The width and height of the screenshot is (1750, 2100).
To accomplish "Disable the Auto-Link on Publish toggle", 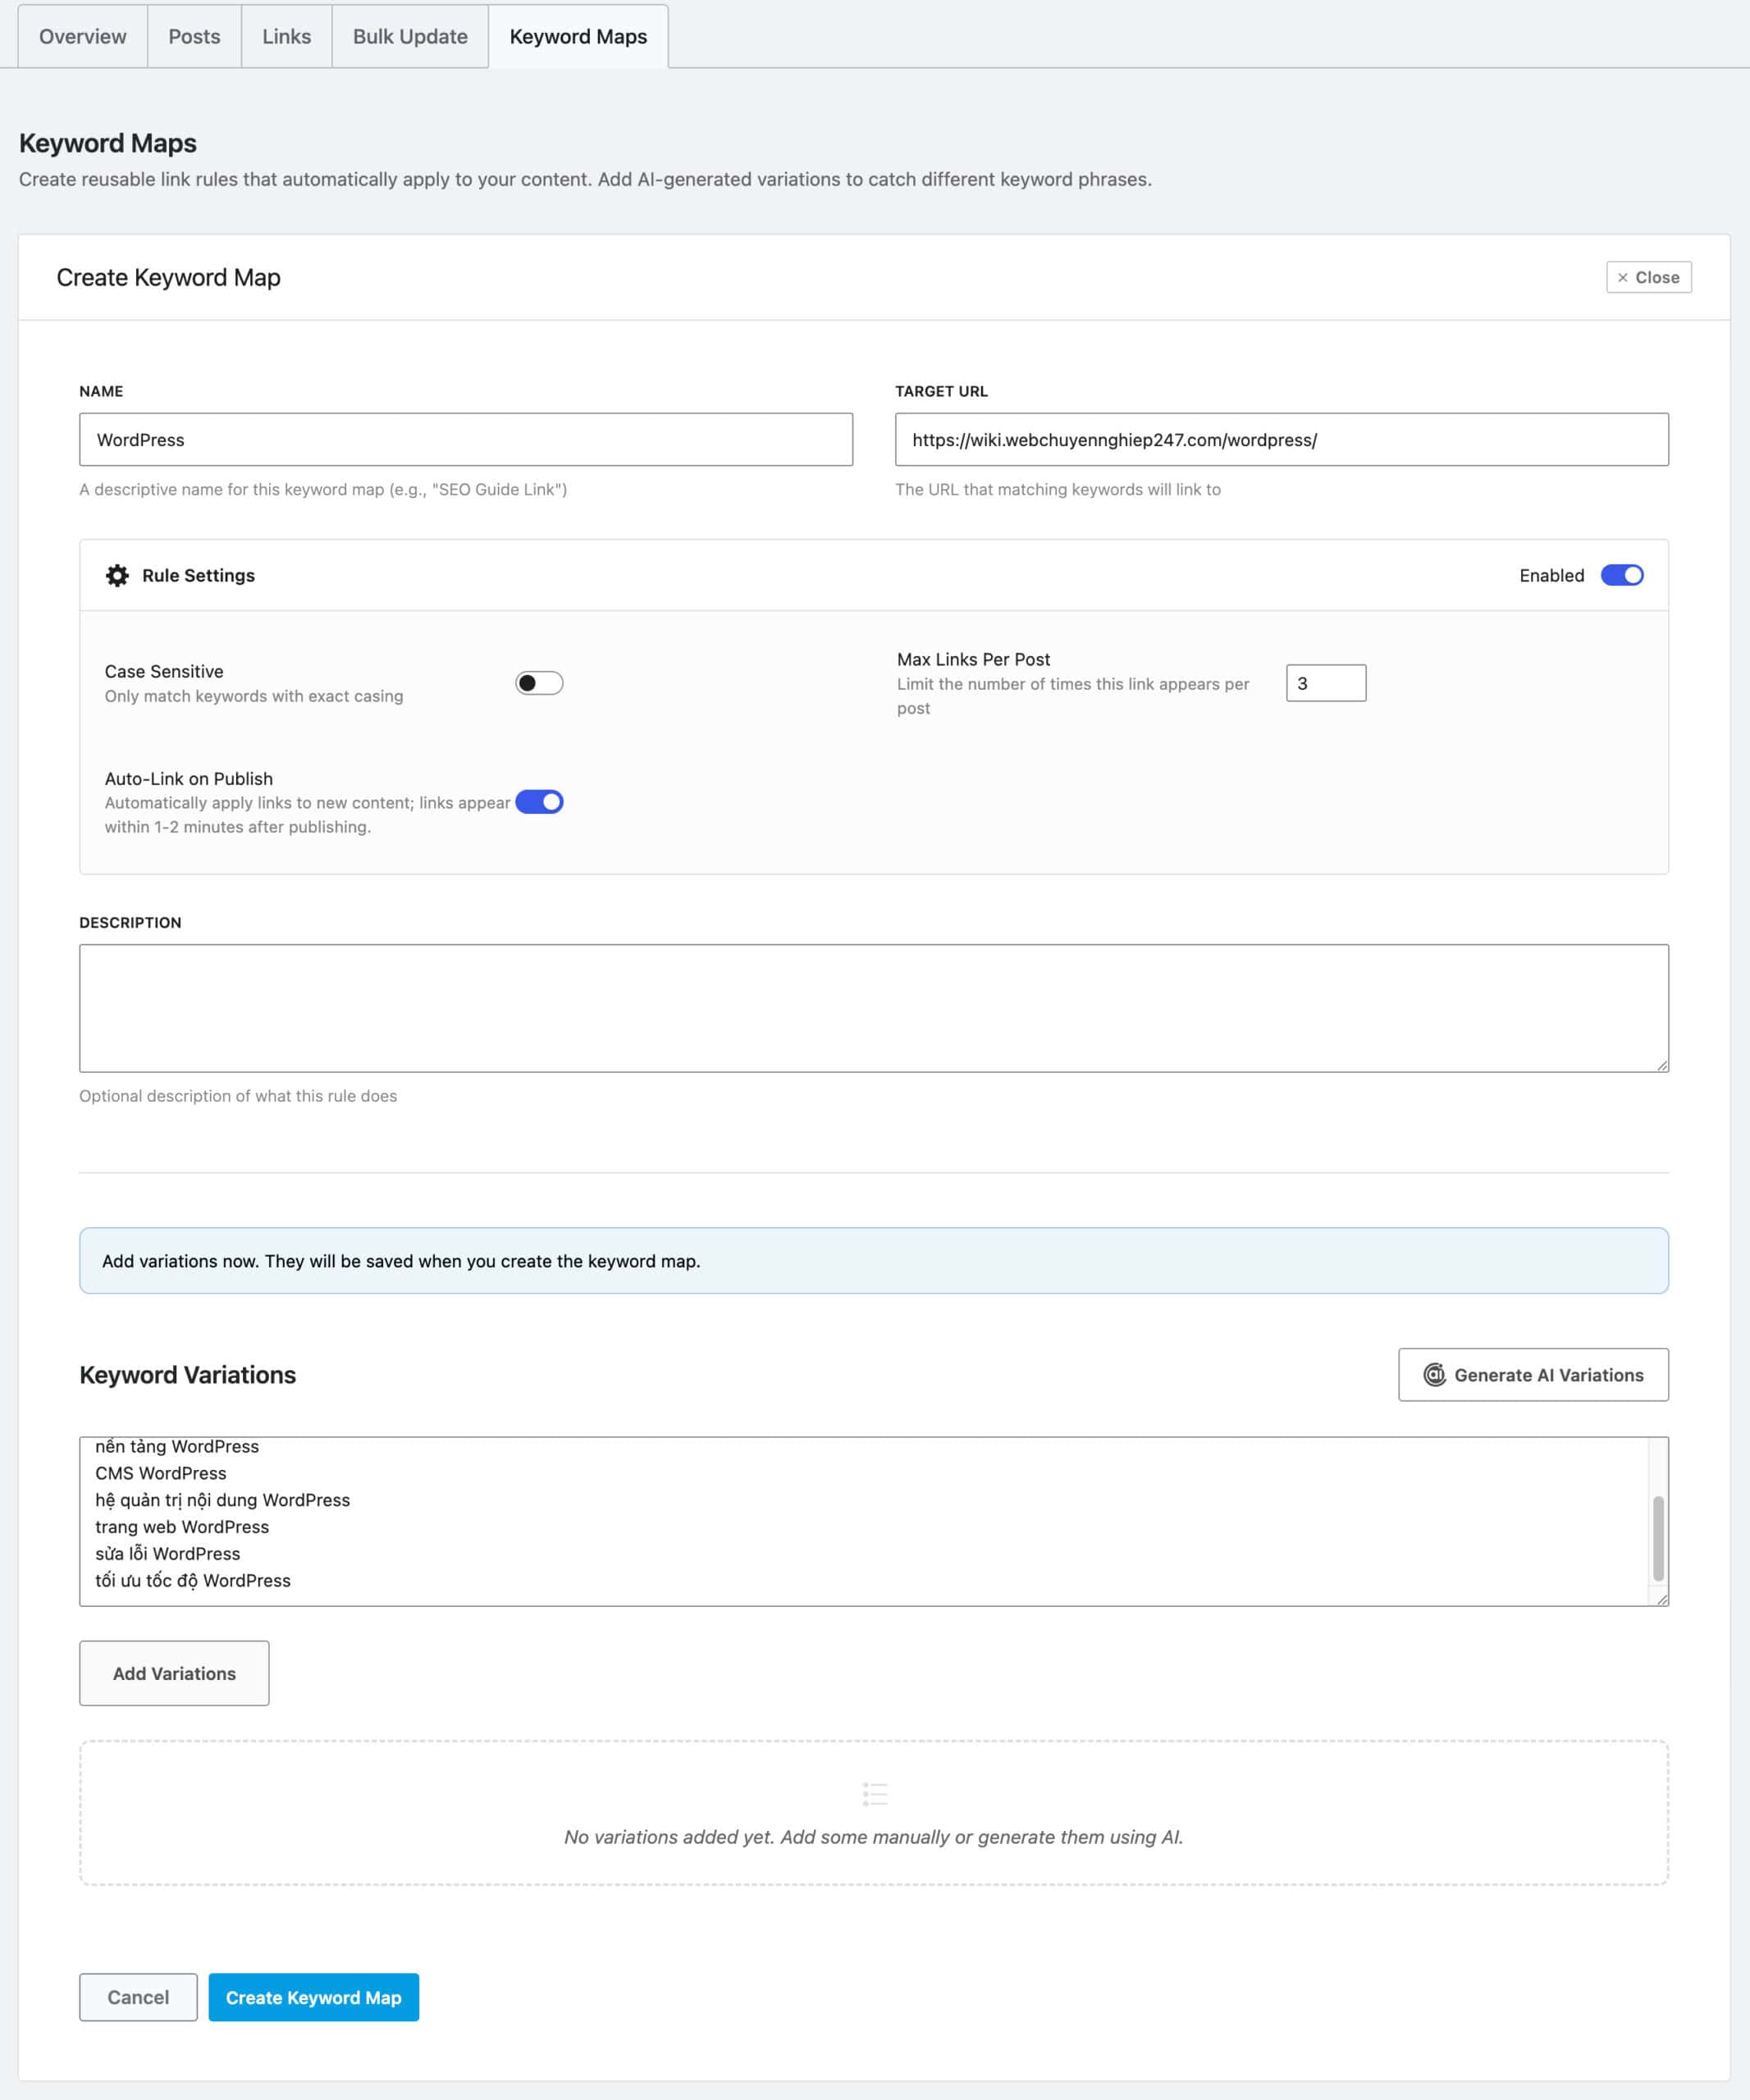I will click(x=539, y=802).
